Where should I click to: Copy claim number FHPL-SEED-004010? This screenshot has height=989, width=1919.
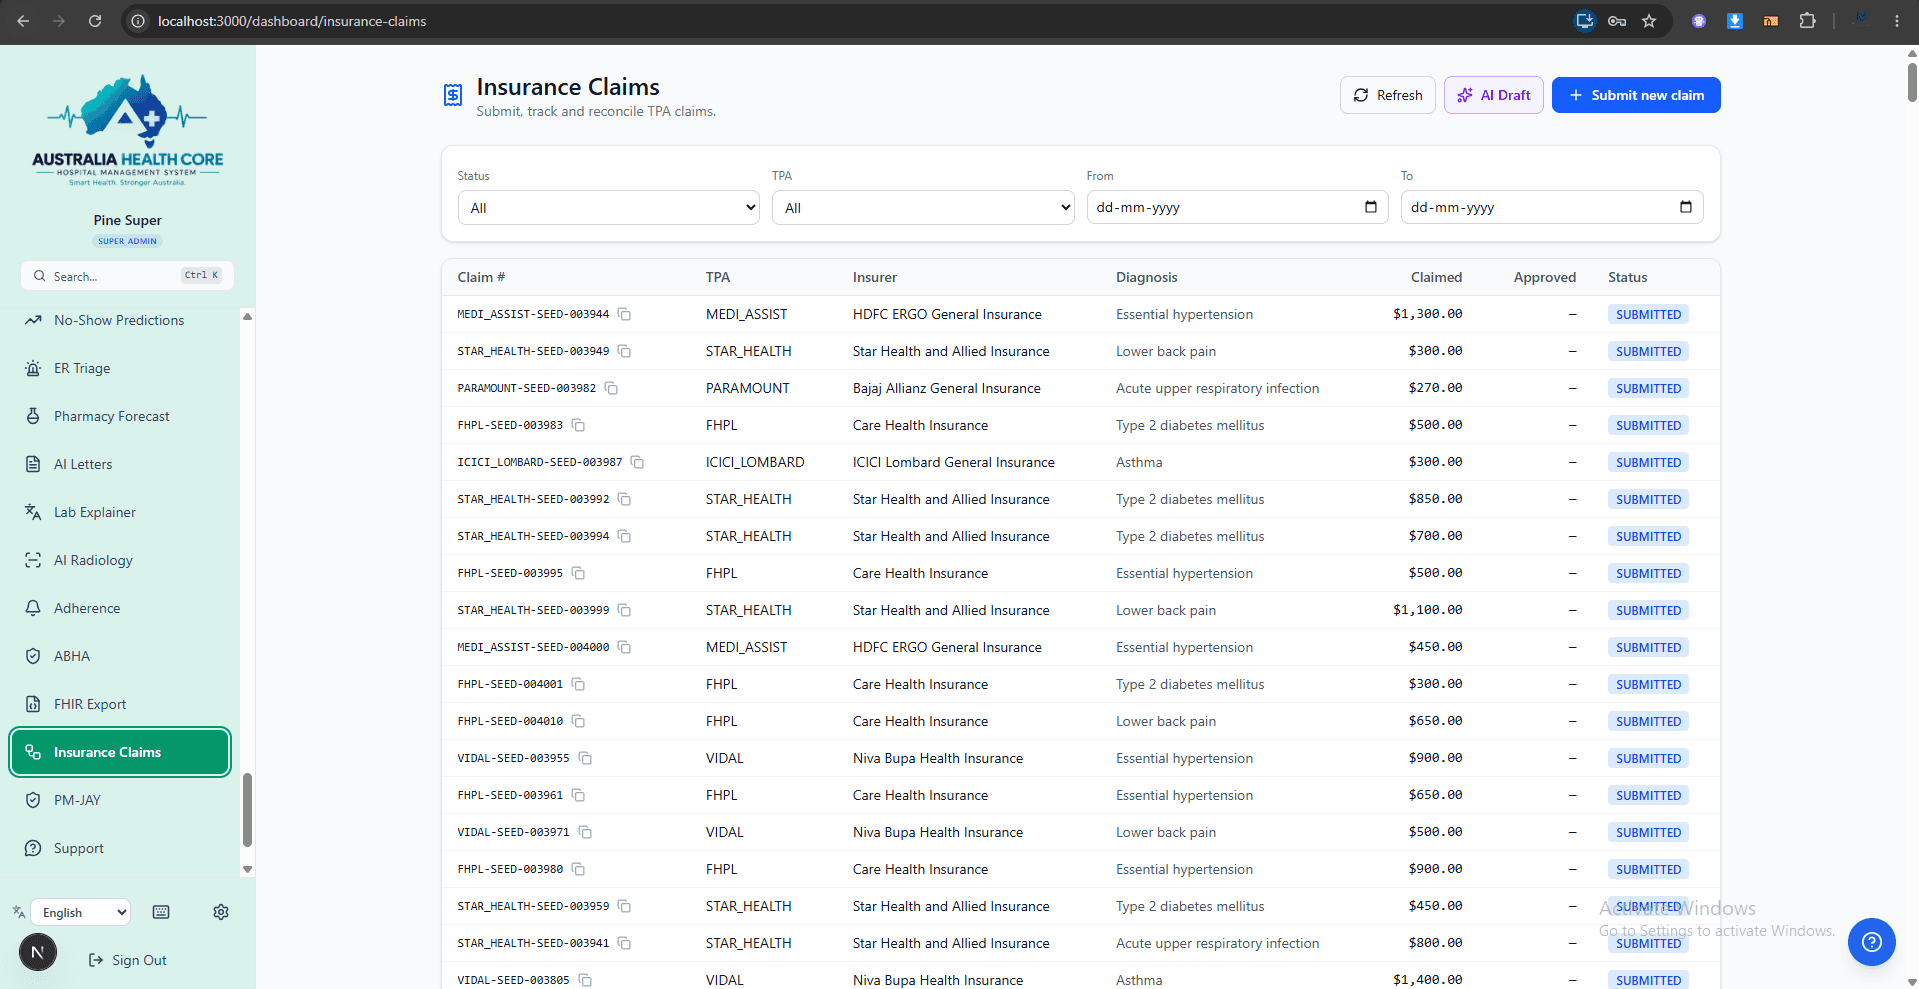(x=578, y=721)
